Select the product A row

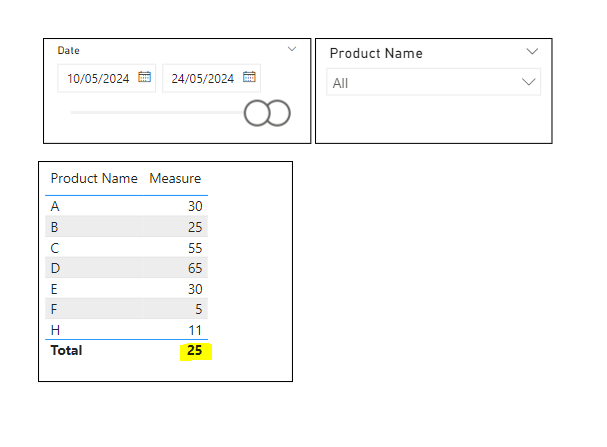tap(127, 206)
